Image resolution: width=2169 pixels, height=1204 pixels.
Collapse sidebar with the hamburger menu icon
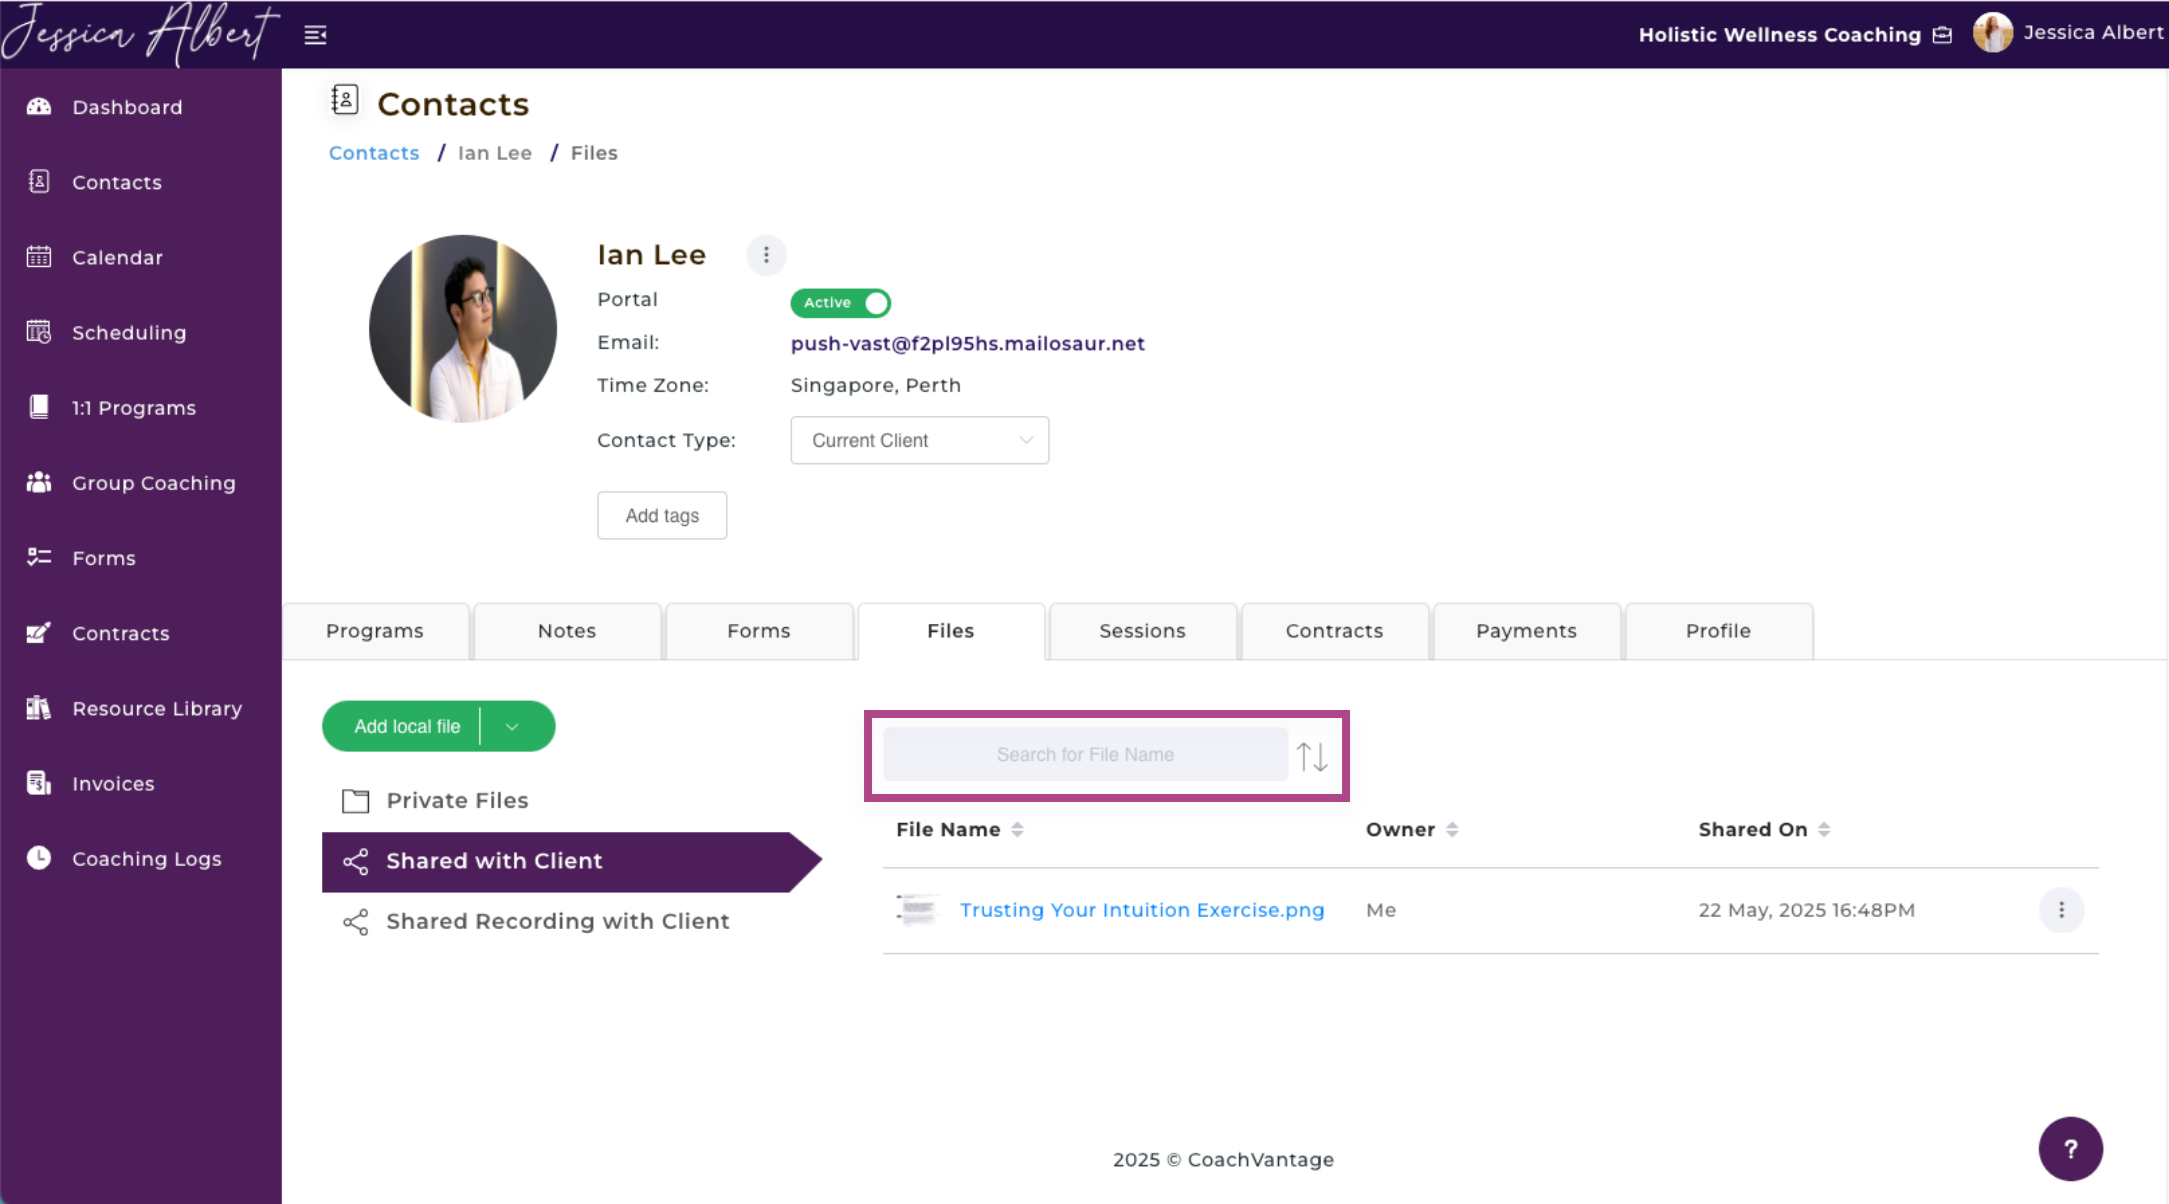(x=315, y=35)
